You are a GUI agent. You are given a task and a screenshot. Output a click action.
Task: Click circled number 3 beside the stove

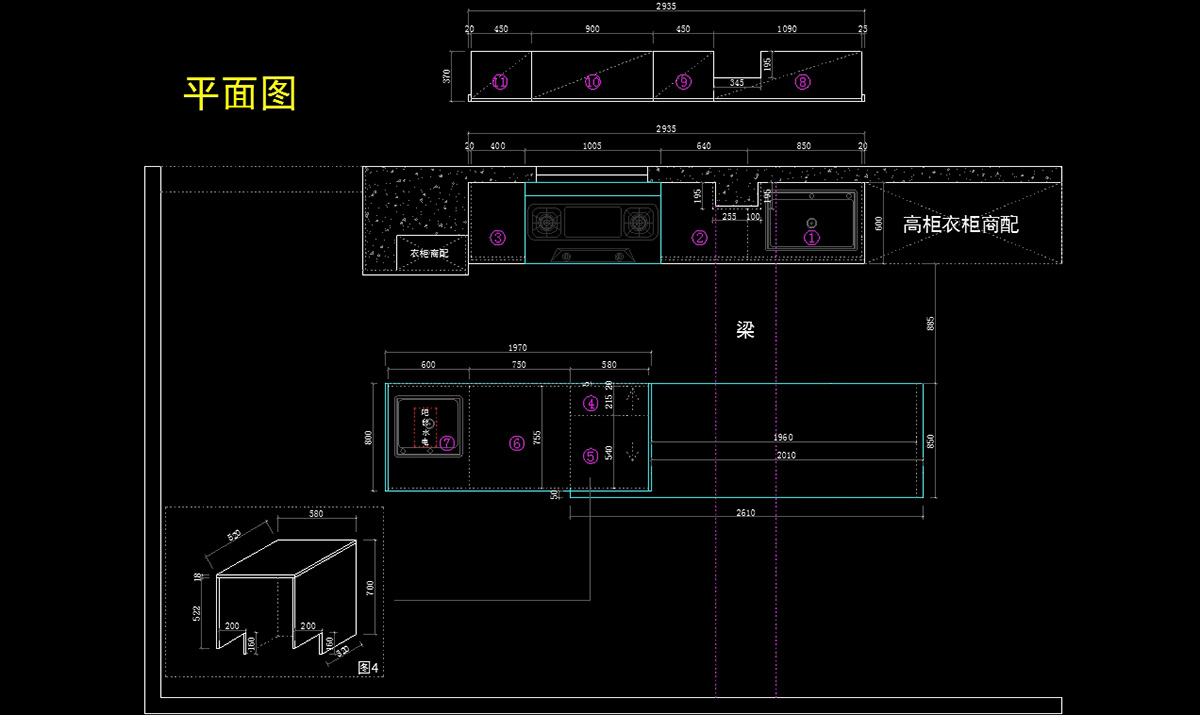tap(498, 238)
